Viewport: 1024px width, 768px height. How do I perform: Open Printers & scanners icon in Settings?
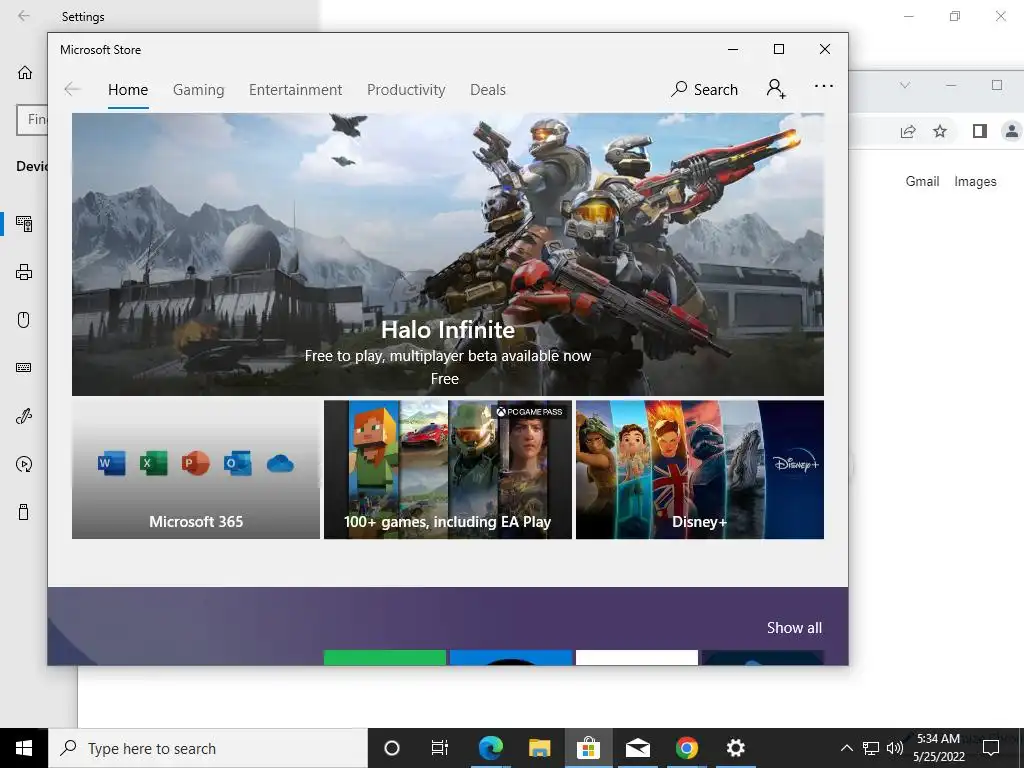click(24, 272)
